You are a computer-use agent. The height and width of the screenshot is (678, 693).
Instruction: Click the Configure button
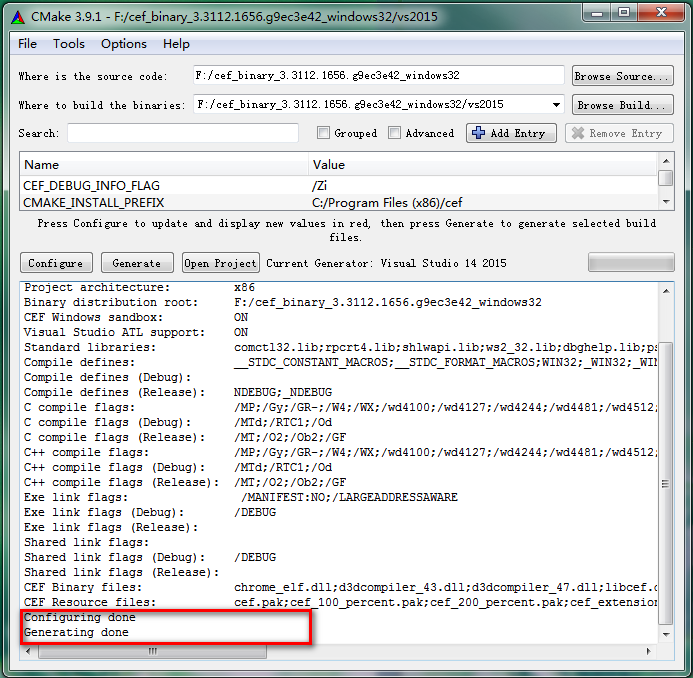(x=56, y=263)
